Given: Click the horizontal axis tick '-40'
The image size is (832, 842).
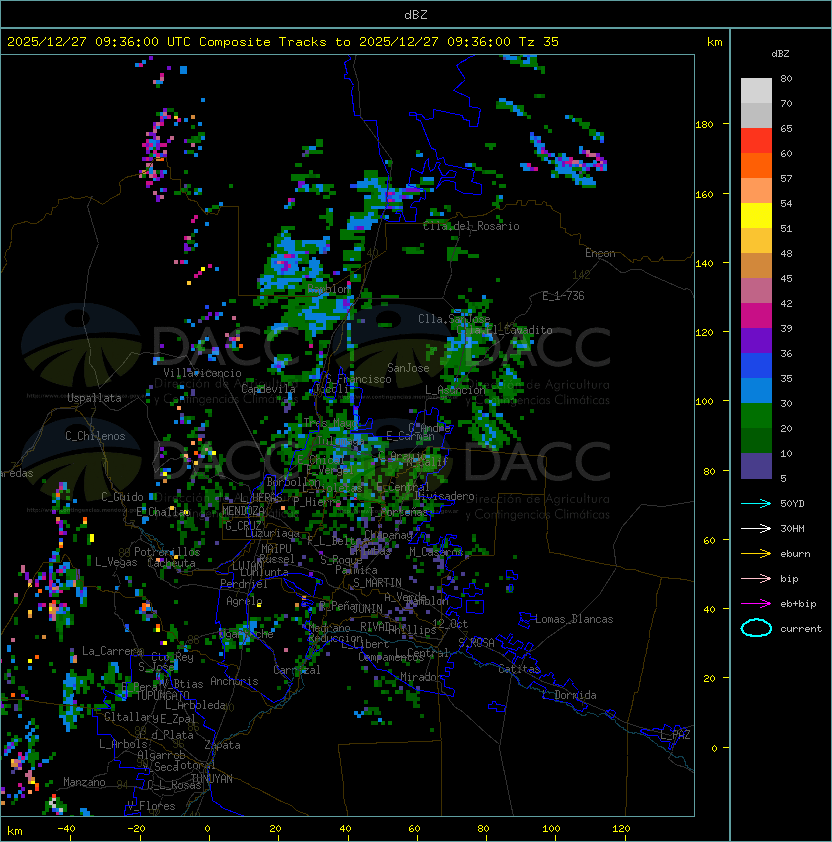Looking at the screenshot, I should 67,829.
